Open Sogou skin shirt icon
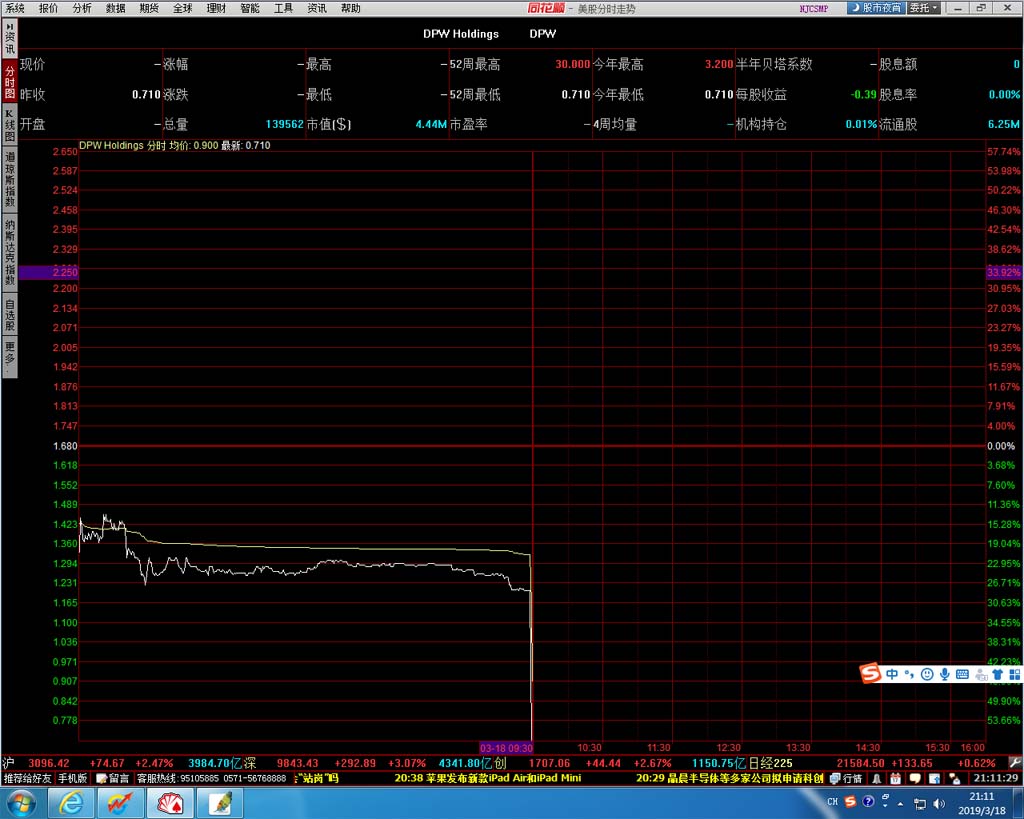1024x819 pixels. tap(997, 674)
